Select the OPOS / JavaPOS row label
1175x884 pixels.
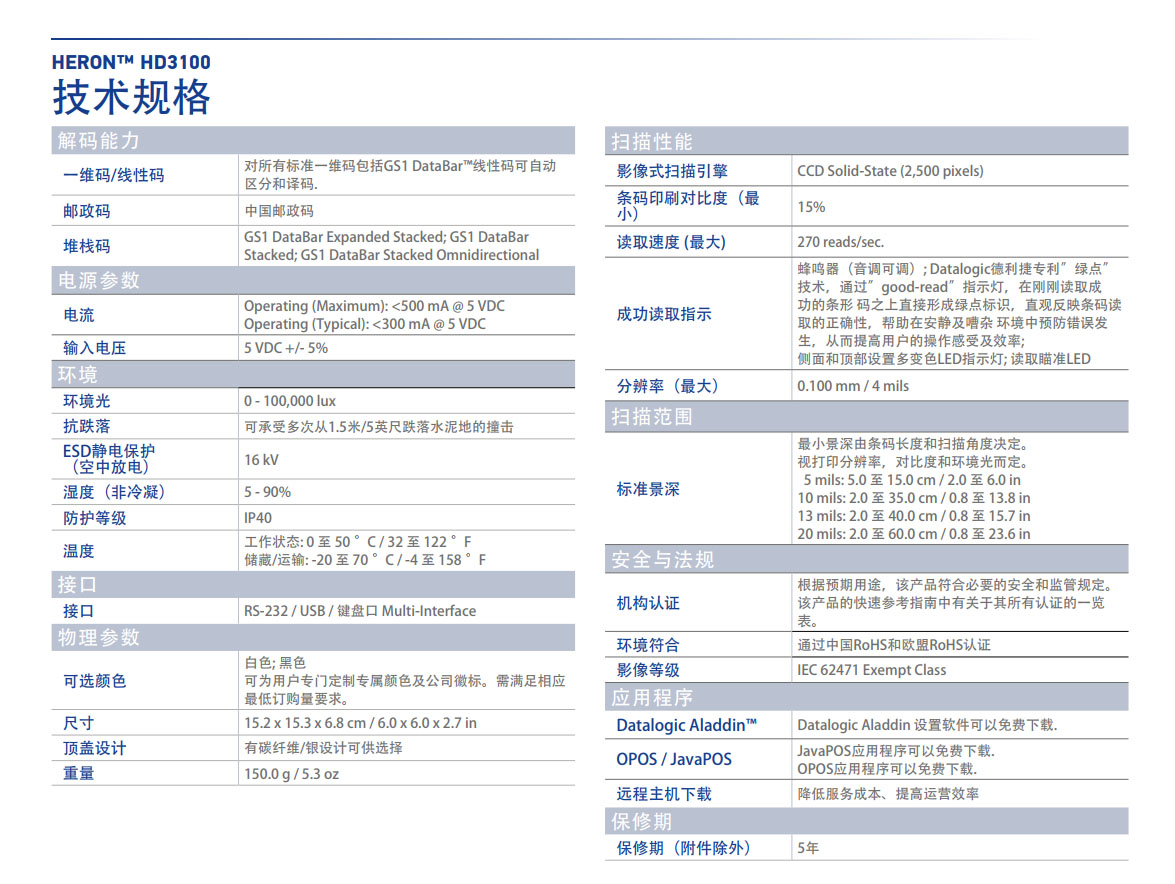tap(673, 759)
